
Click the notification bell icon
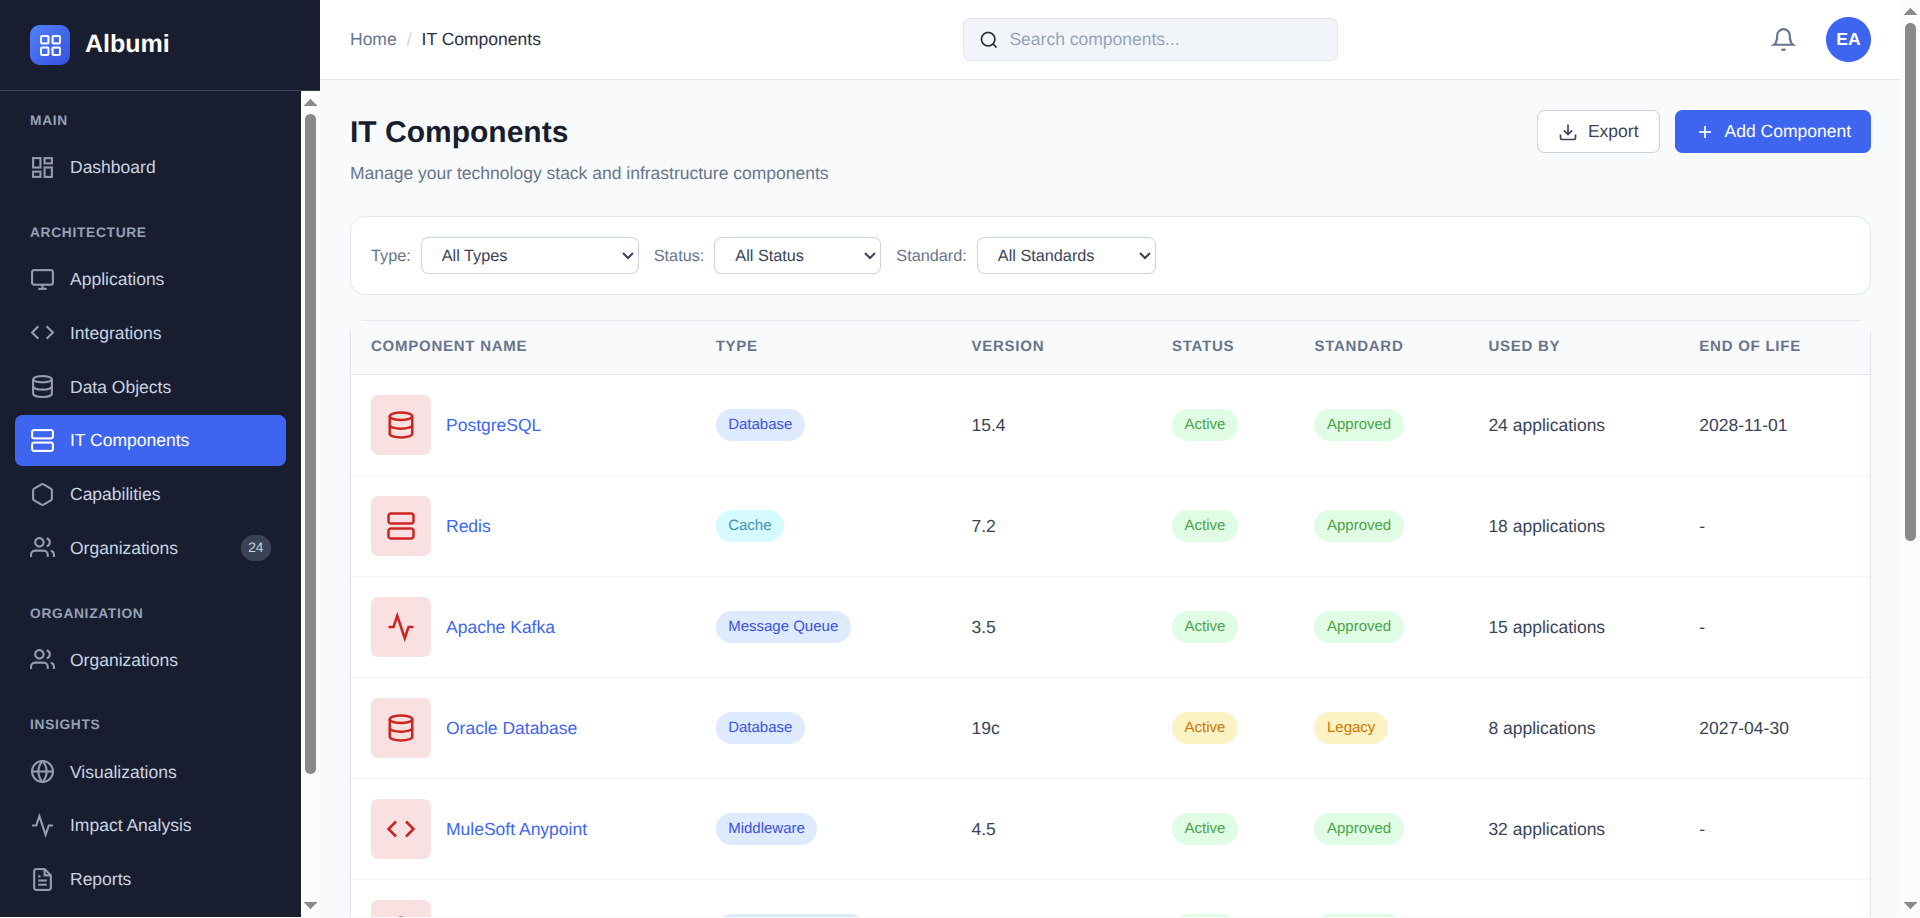pyautogui.click(x=1783, y=39)
